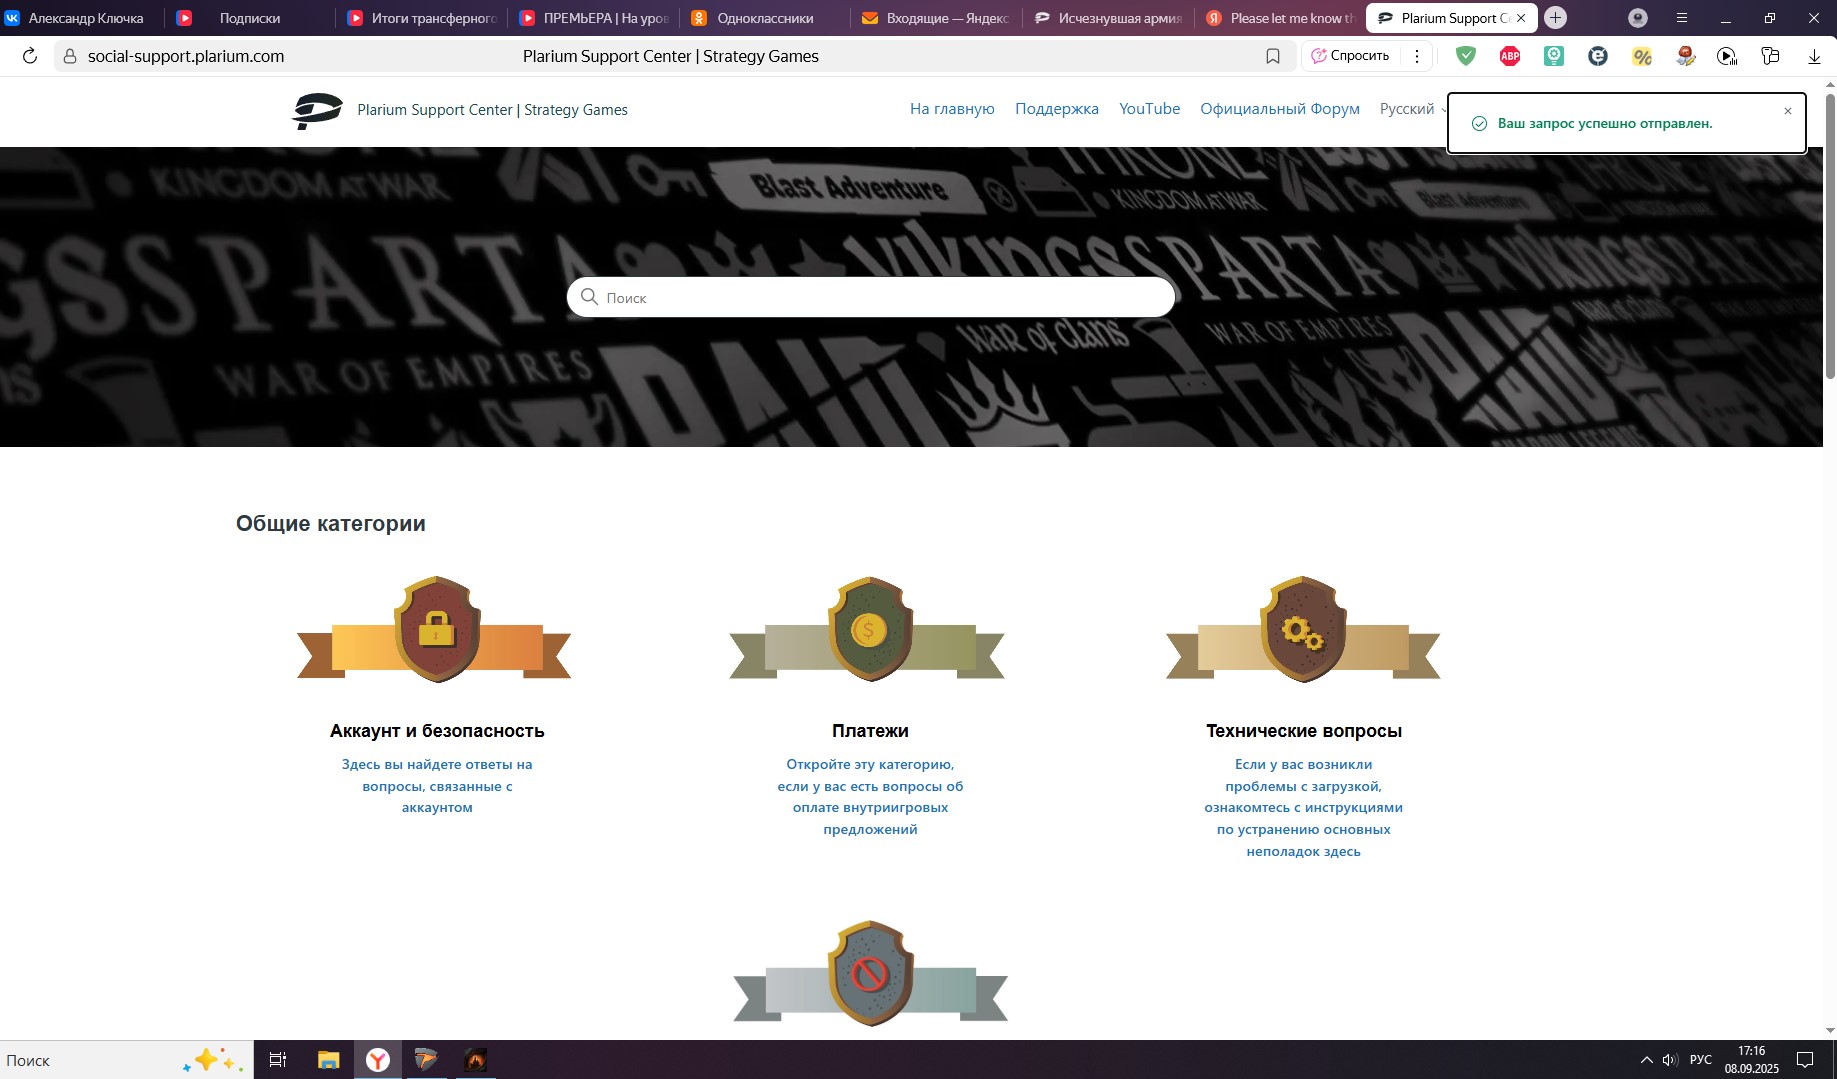Open the Account and security lock shield
The width and height of the screenshot is (1837, 1079).
[x=436, y=629]
